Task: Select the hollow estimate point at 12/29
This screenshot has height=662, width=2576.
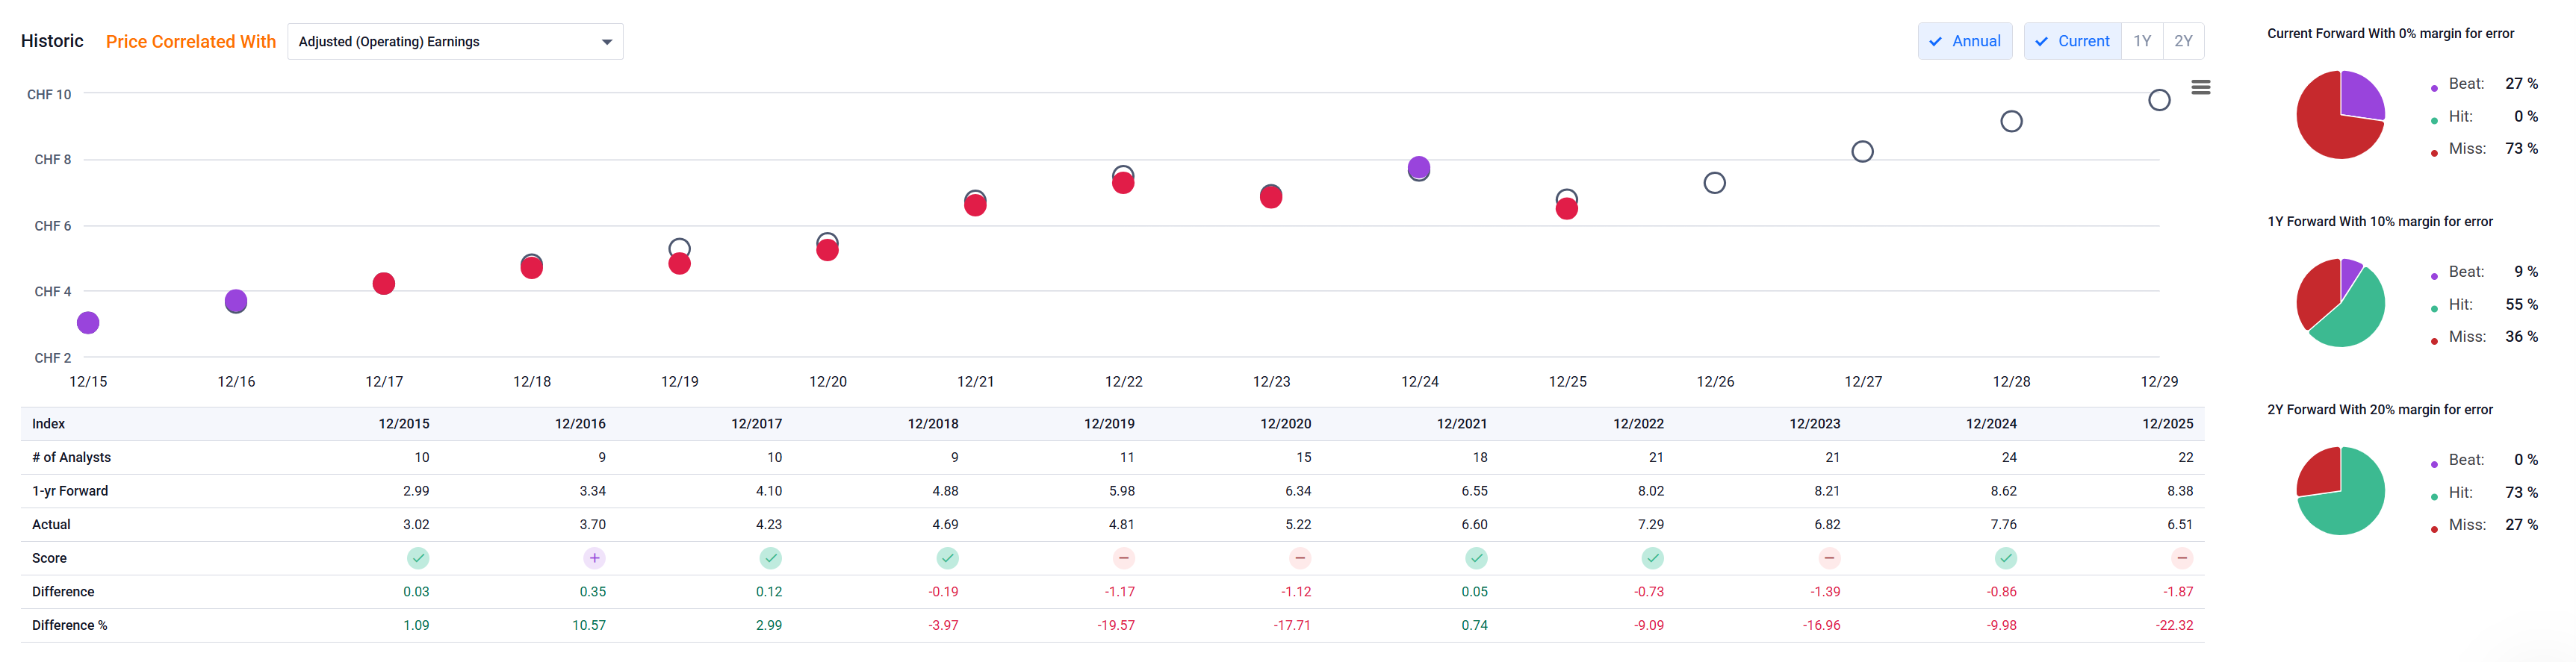Action: pos(2159,100)
